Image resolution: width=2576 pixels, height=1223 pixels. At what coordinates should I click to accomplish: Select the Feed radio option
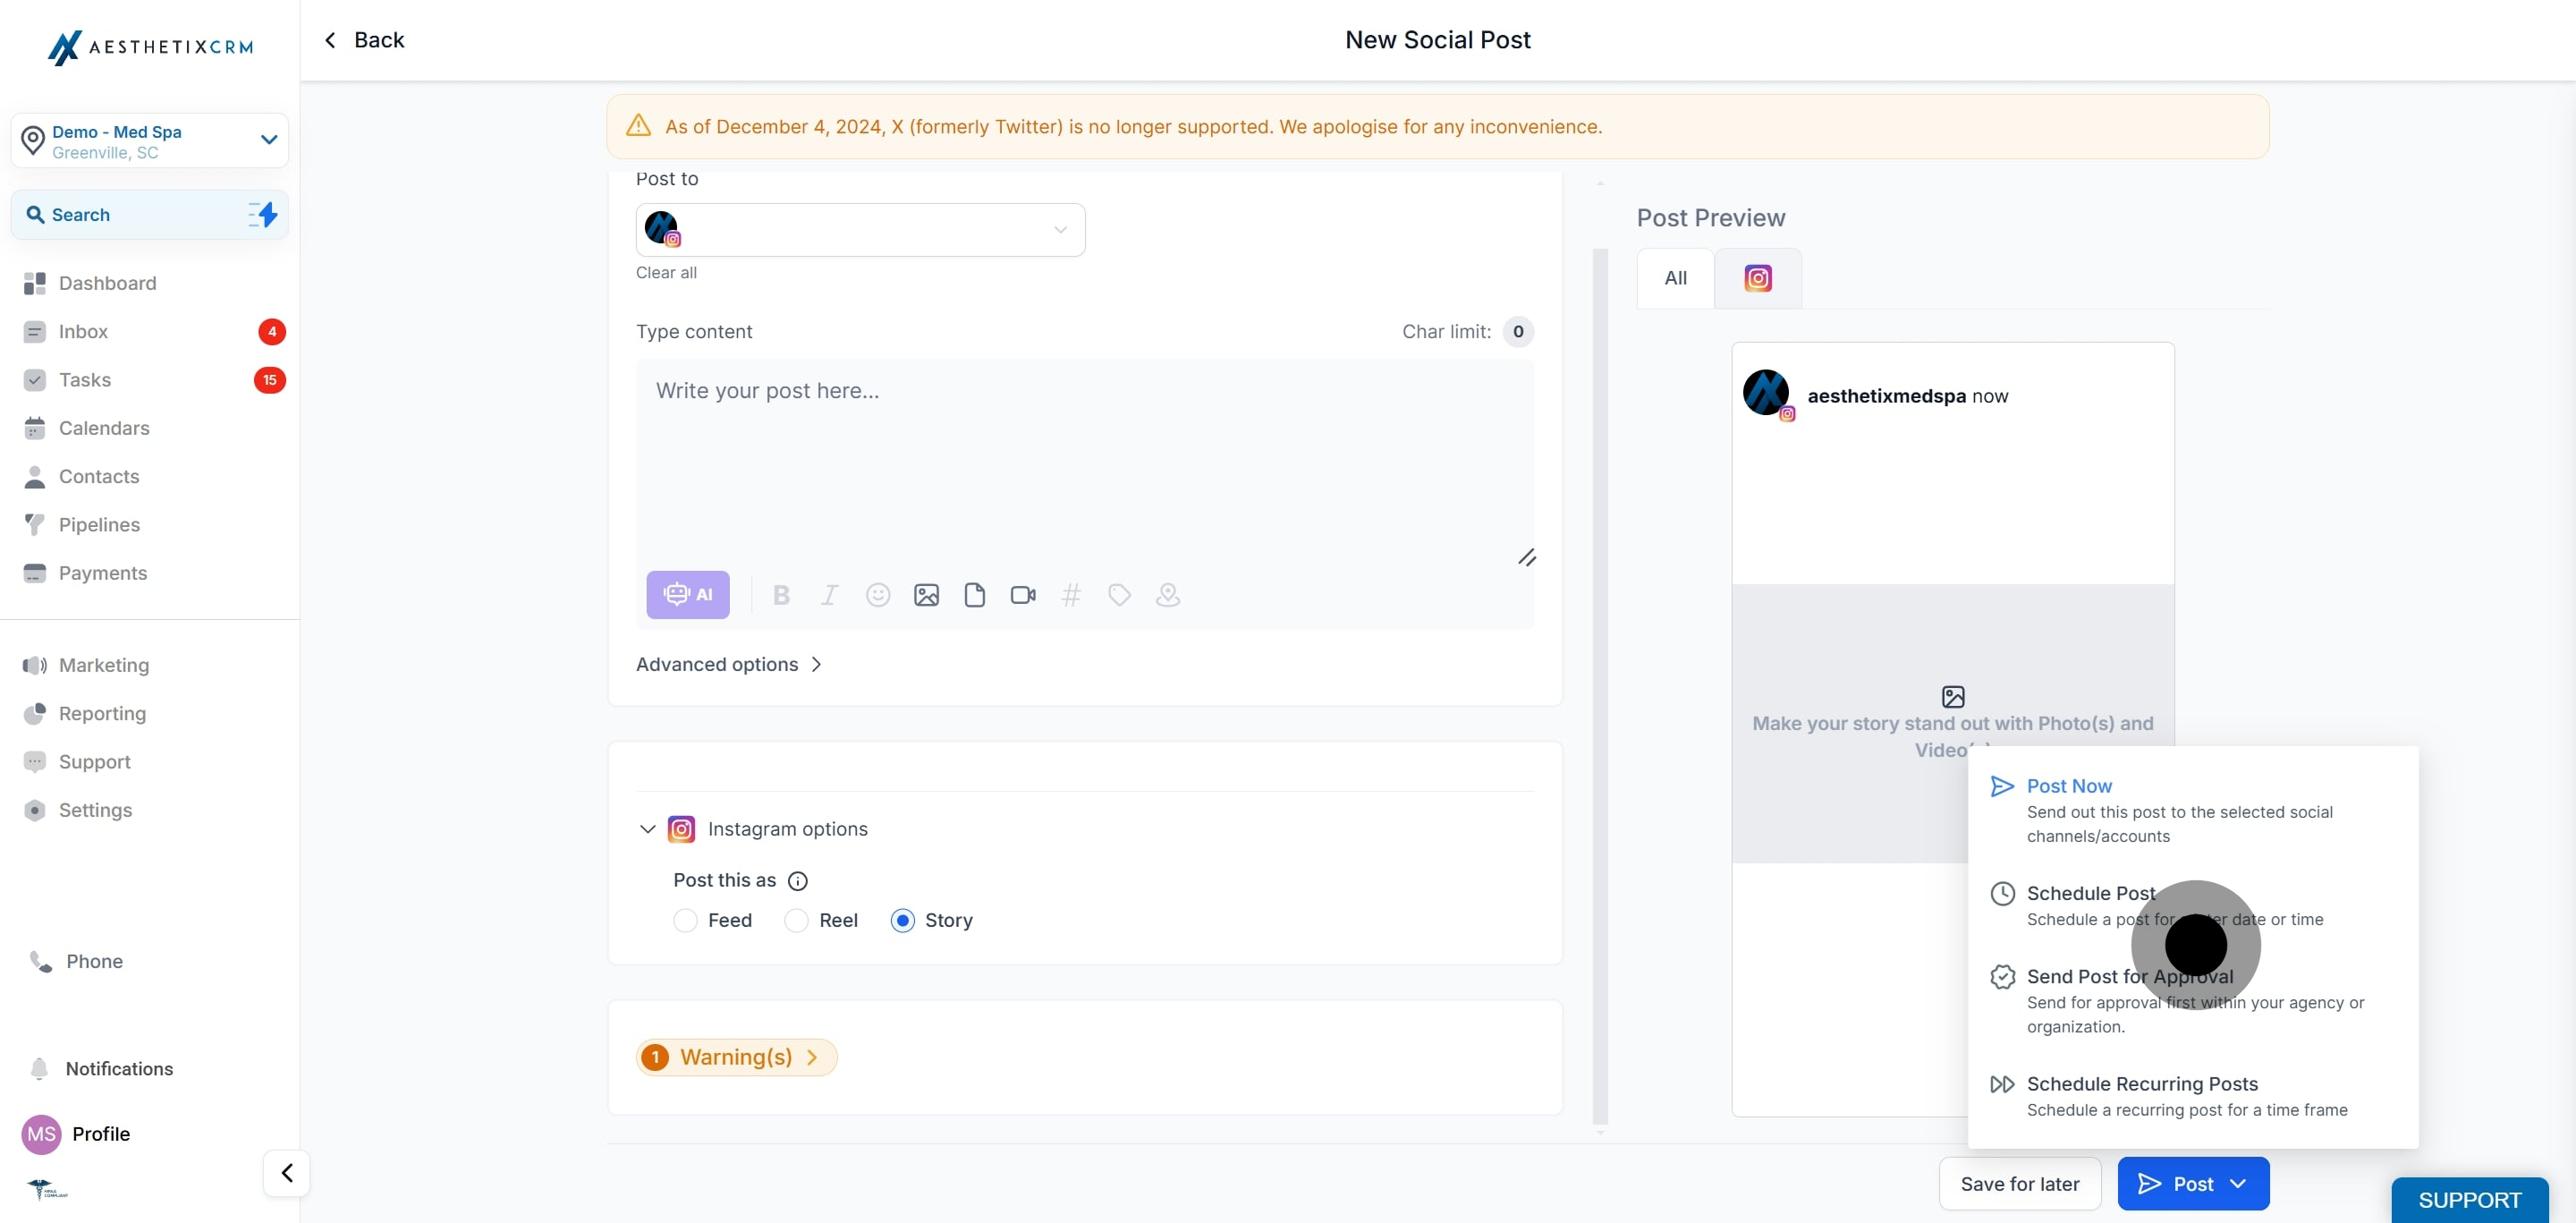pos(685,920)
